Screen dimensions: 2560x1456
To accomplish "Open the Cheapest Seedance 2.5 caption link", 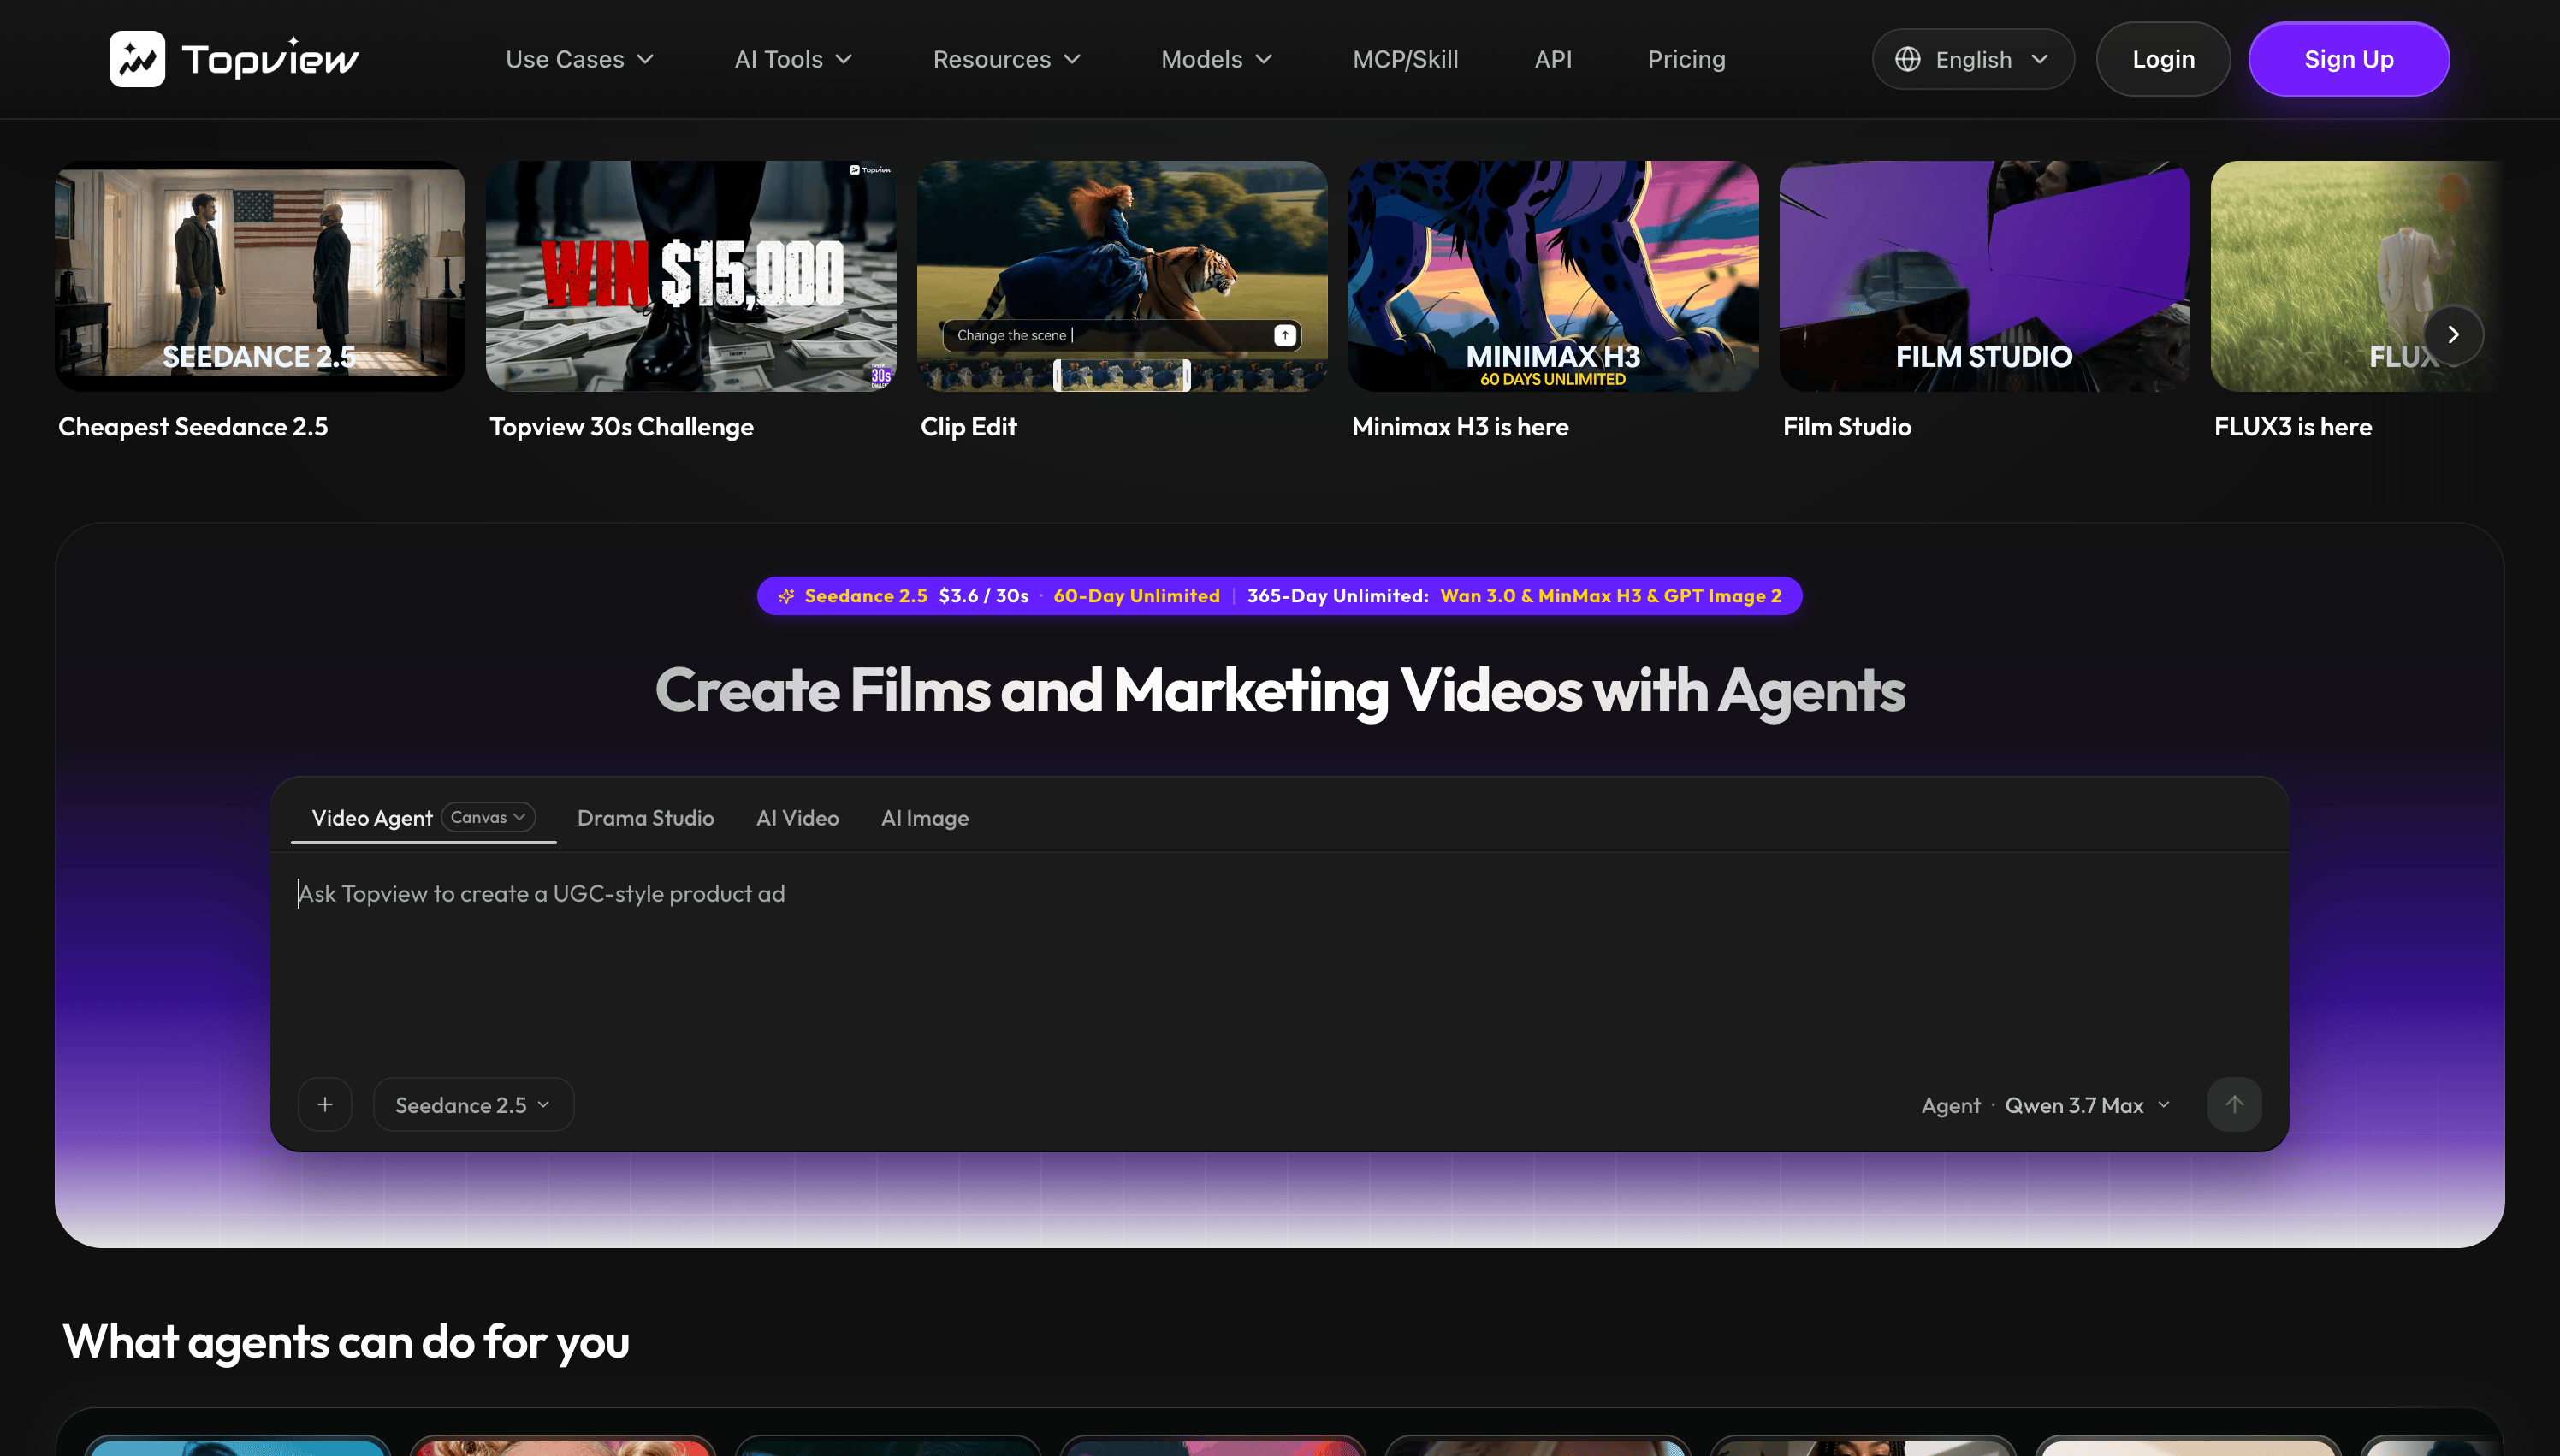I will click(193, 427).
